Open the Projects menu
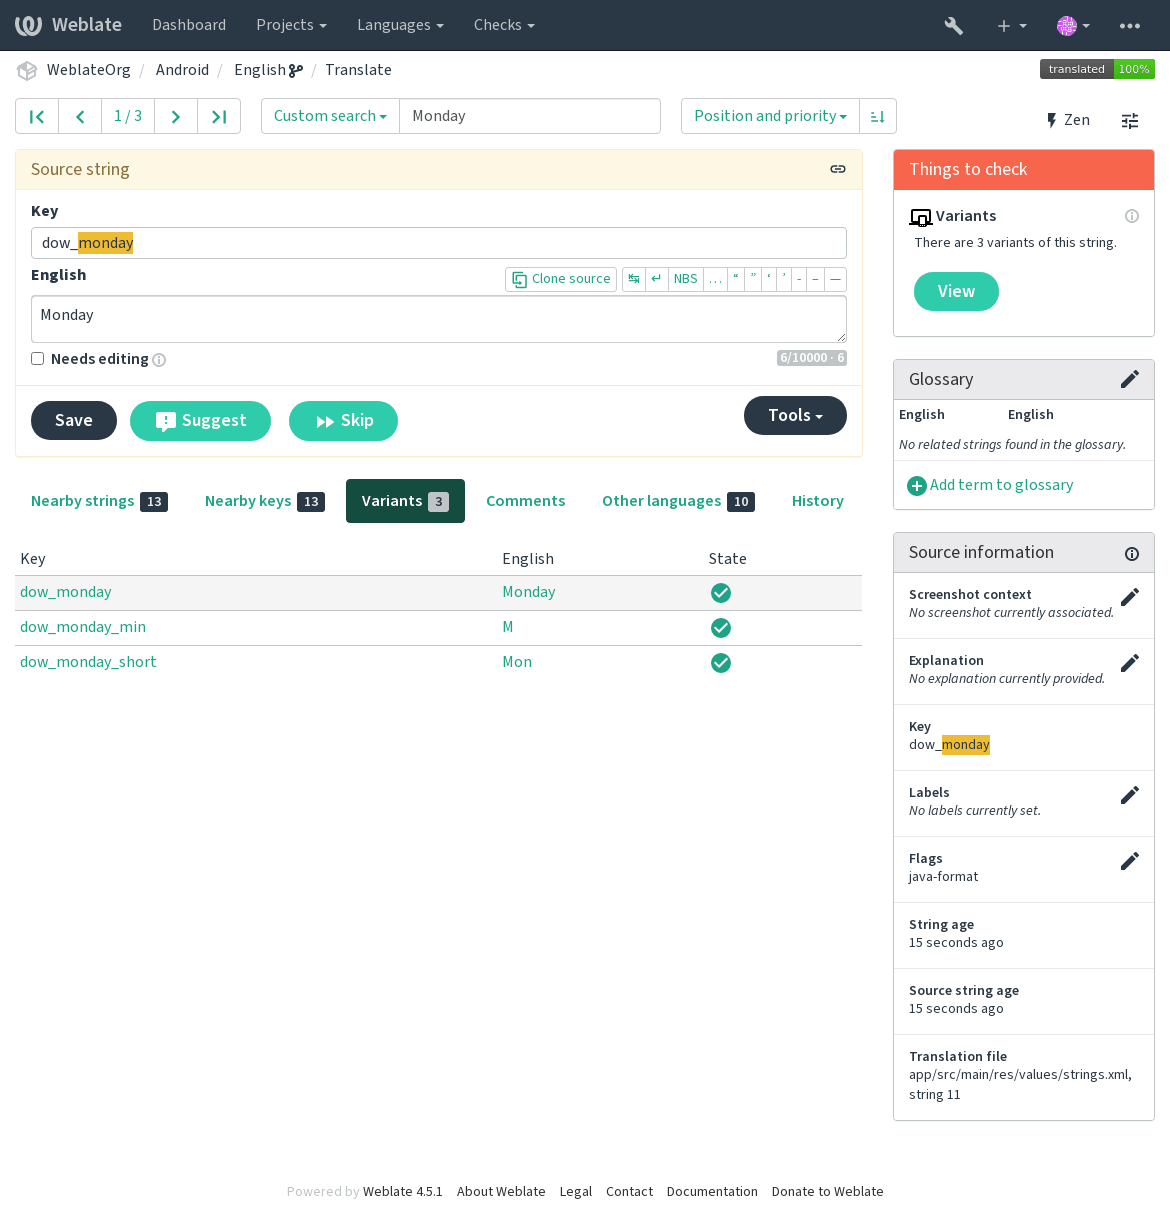The width and height of the screenshot is (1170, 1229). point(292,25)
